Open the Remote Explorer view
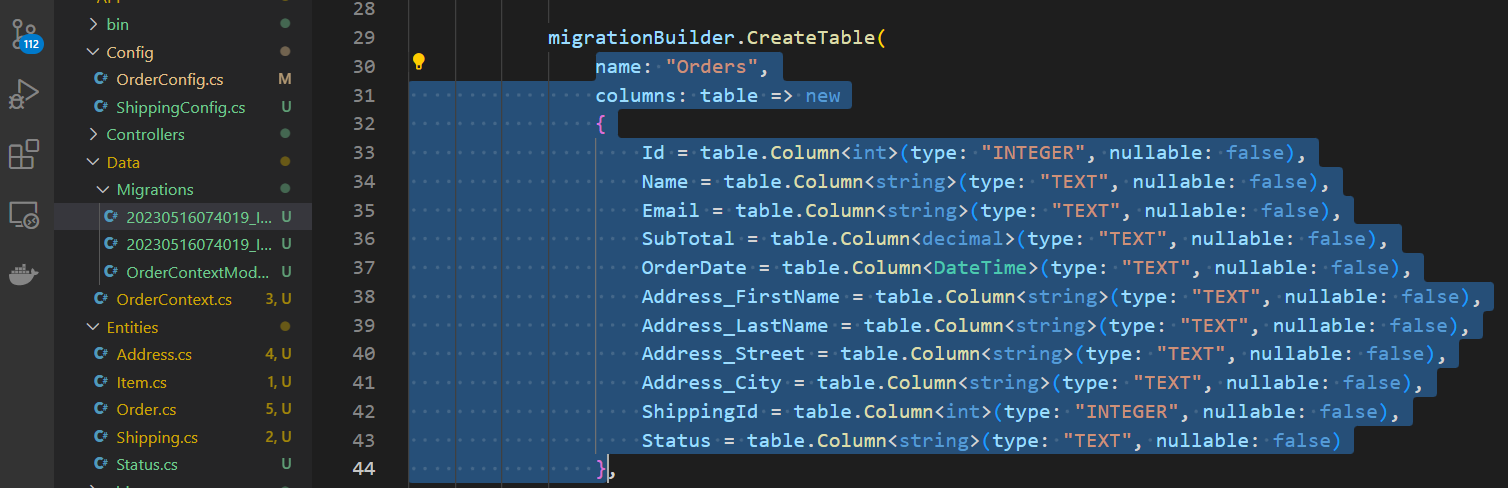The image size is (1508, 488). click(x=24, y=214)
